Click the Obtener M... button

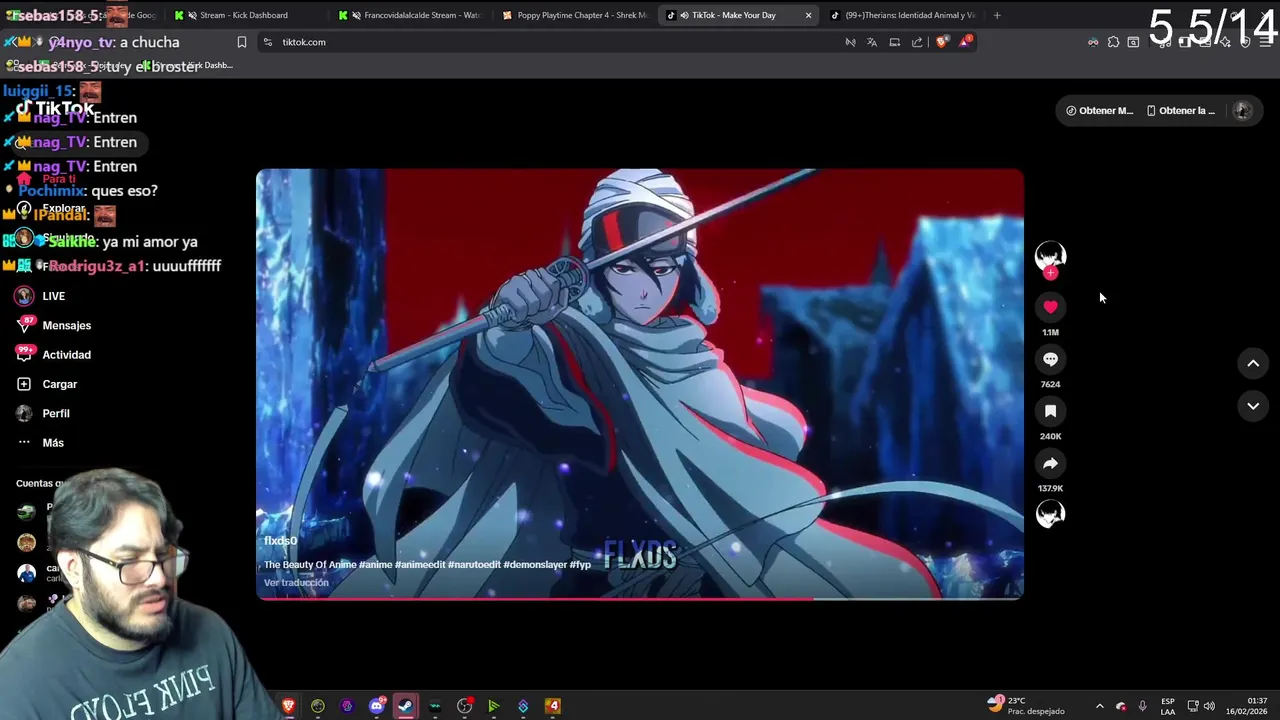[x=1099, y=111]
